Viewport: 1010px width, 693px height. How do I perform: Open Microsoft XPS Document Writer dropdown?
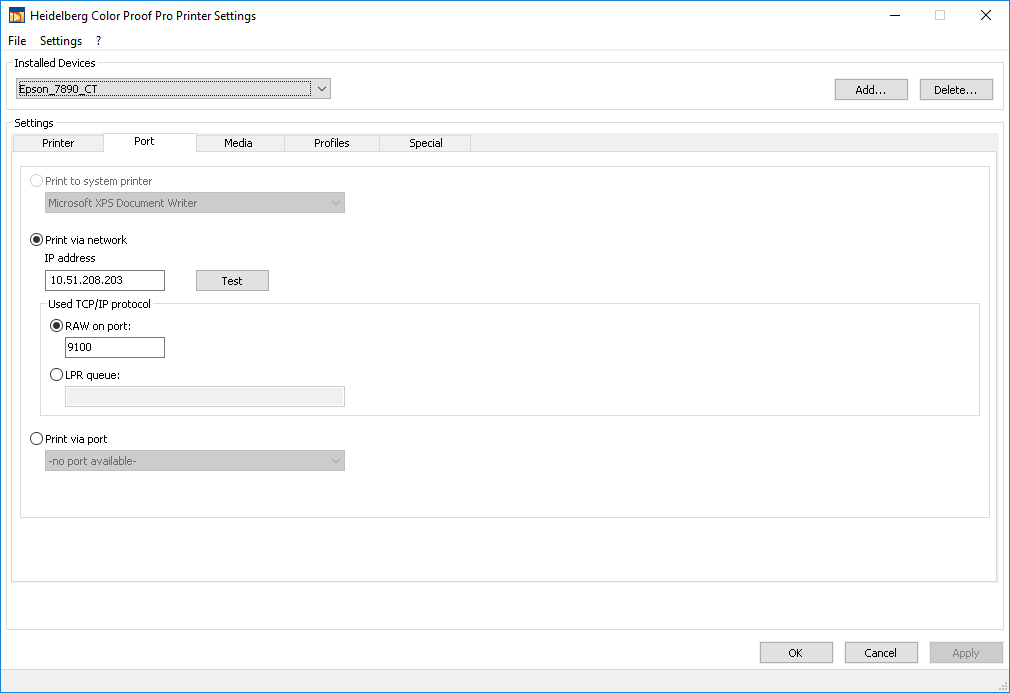(195, 203)
